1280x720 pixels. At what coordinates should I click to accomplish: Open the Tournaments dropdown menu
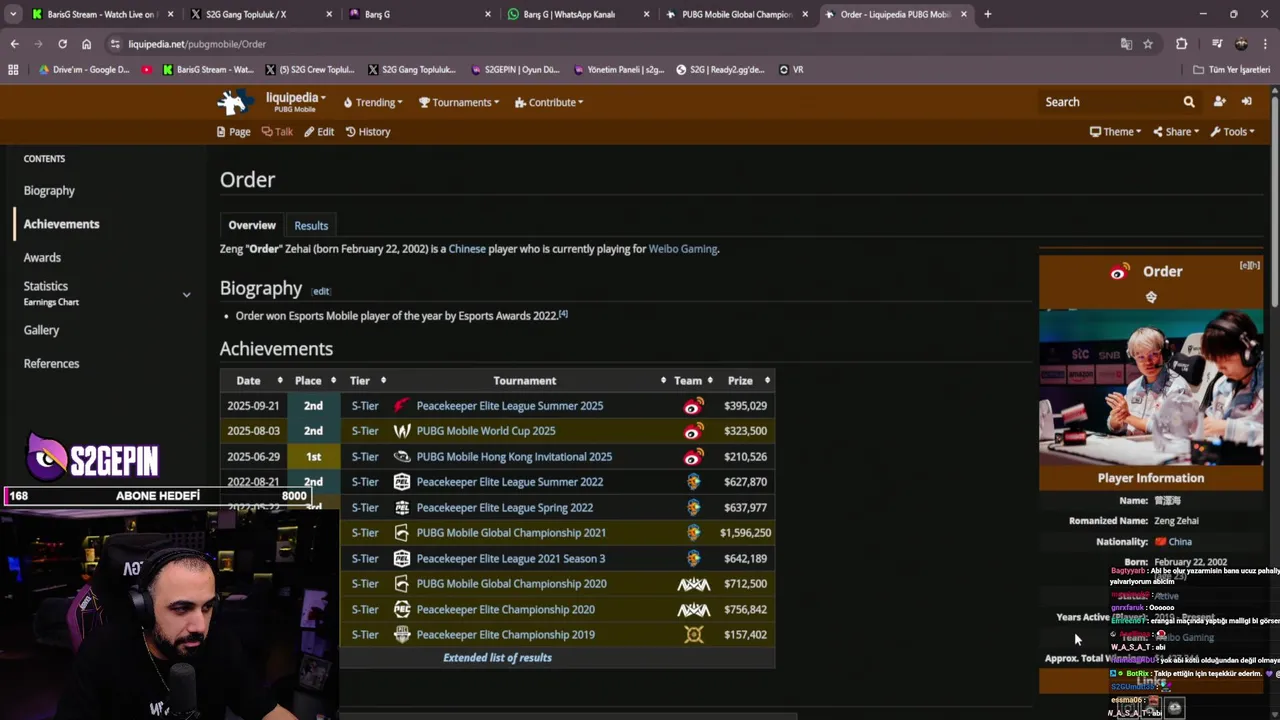point(458,102)
